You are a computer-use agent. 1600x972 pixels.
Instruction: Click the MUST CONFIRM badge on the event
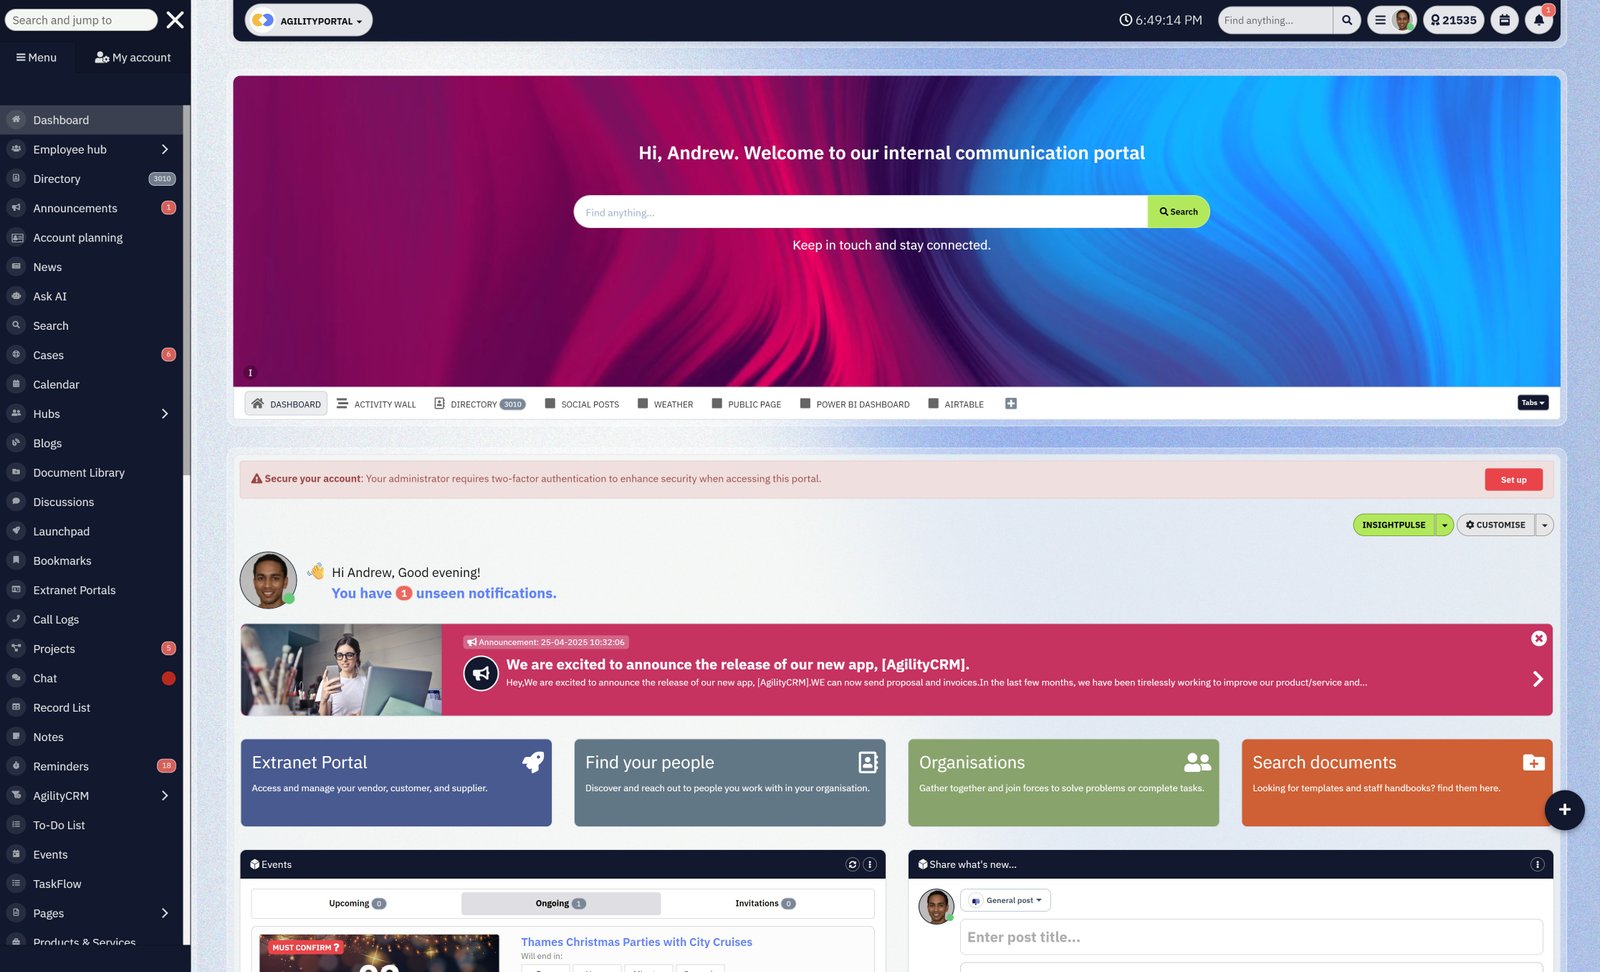point(303,947)
